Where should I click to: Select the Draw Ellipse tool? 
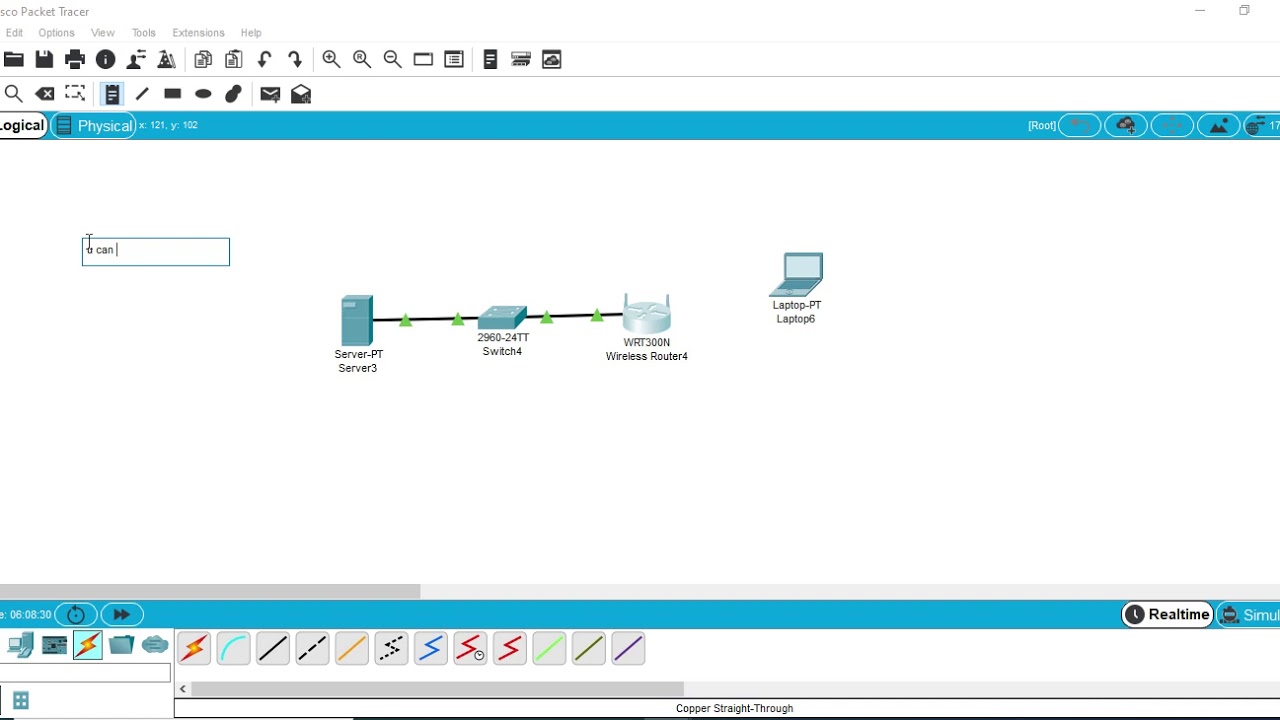click(203, 94)
